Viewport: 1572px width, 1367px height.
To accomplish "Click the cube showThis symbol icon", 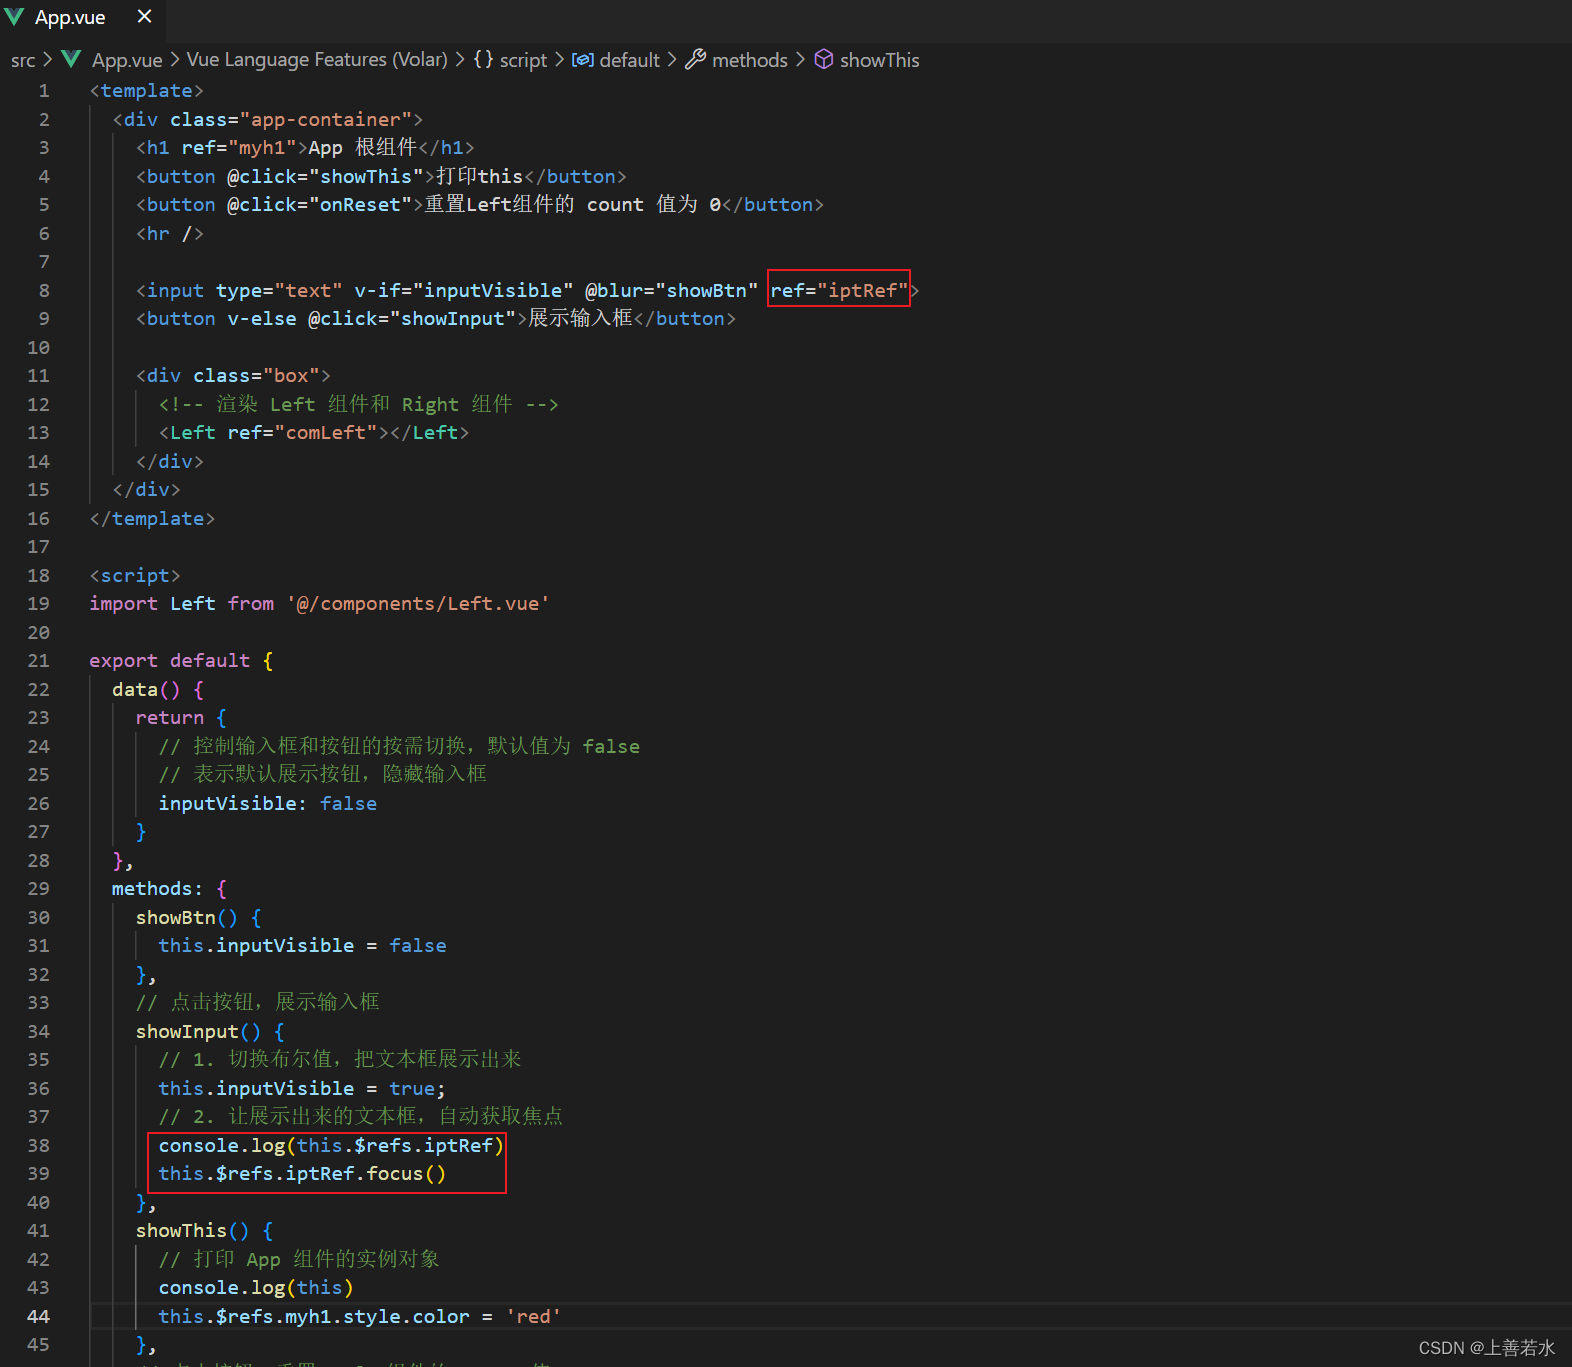I will click(x=824, y=60).
